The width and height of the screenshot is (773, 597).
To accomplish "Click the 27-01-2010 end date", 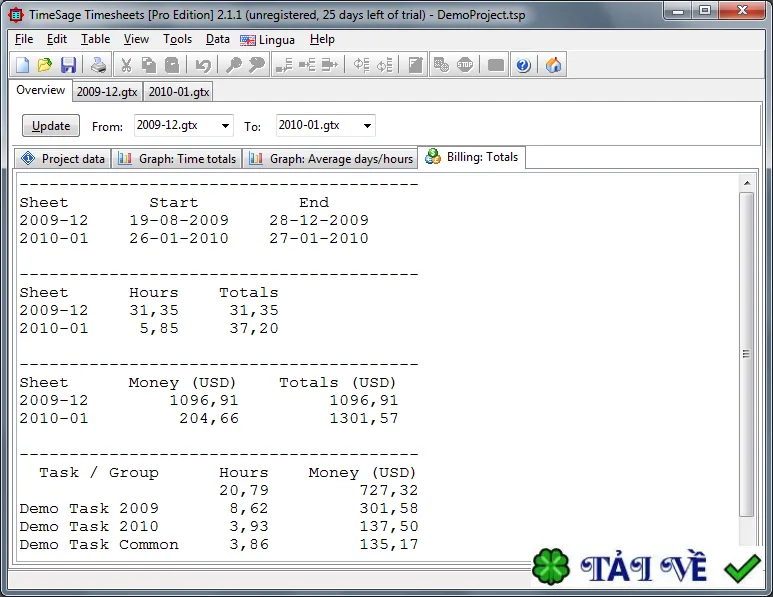I will [x=319, y=239].
